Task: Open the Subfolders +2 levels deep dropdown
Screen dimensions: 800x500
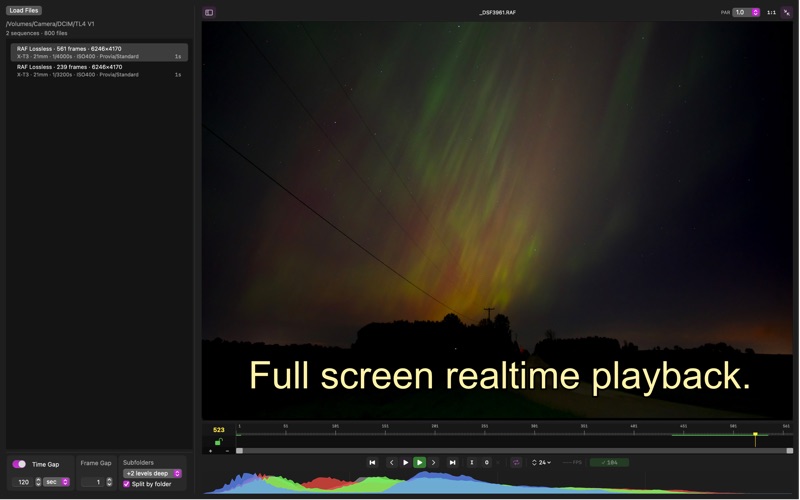Action: pos(153,473)
